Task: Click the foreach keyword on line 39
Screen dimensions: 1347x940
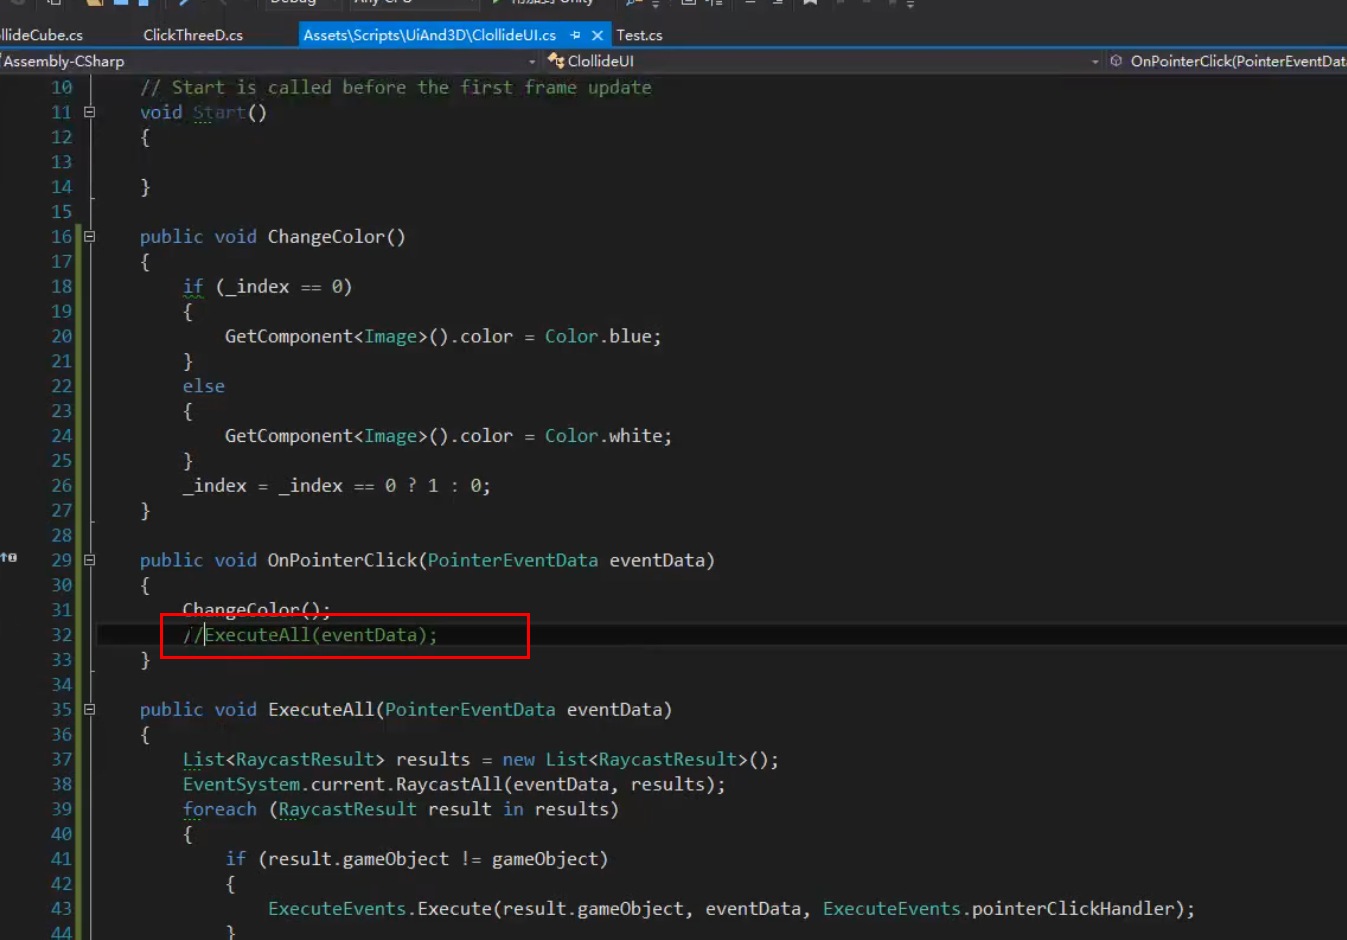Action: pos(220,809)
